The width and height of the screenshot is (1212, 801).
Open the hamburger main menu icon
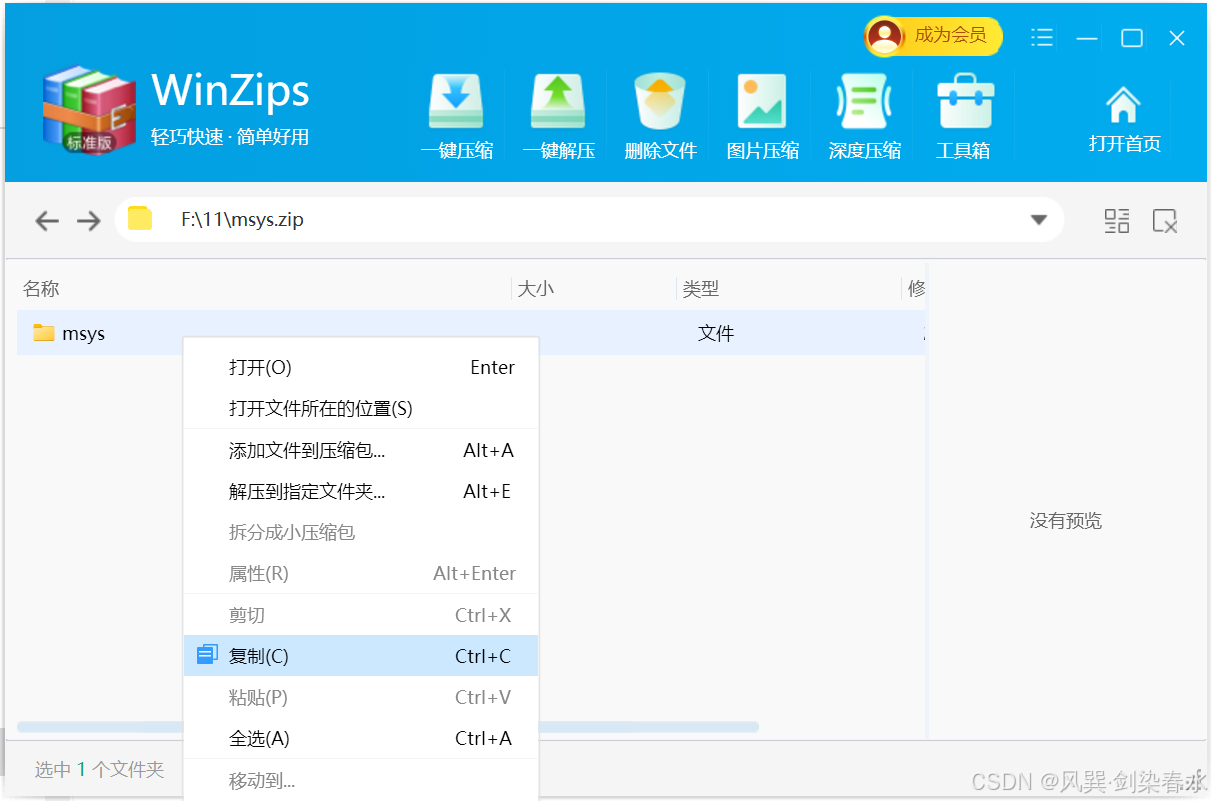tap(1042, 38)
